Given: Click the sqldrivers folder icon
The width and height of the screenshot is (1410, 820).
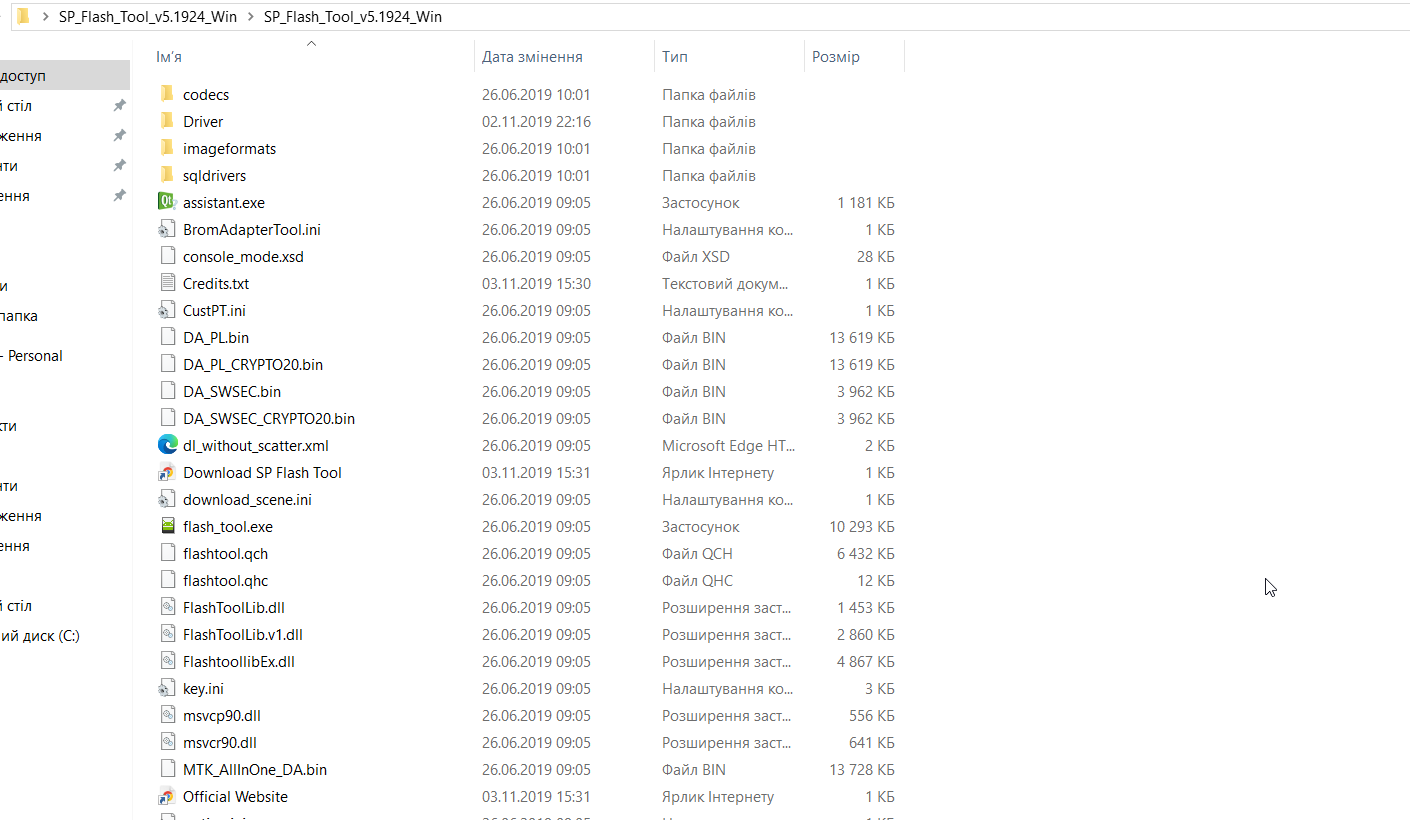Looking at the screenshot, I should pyautogui.click(x=167, y=175).
